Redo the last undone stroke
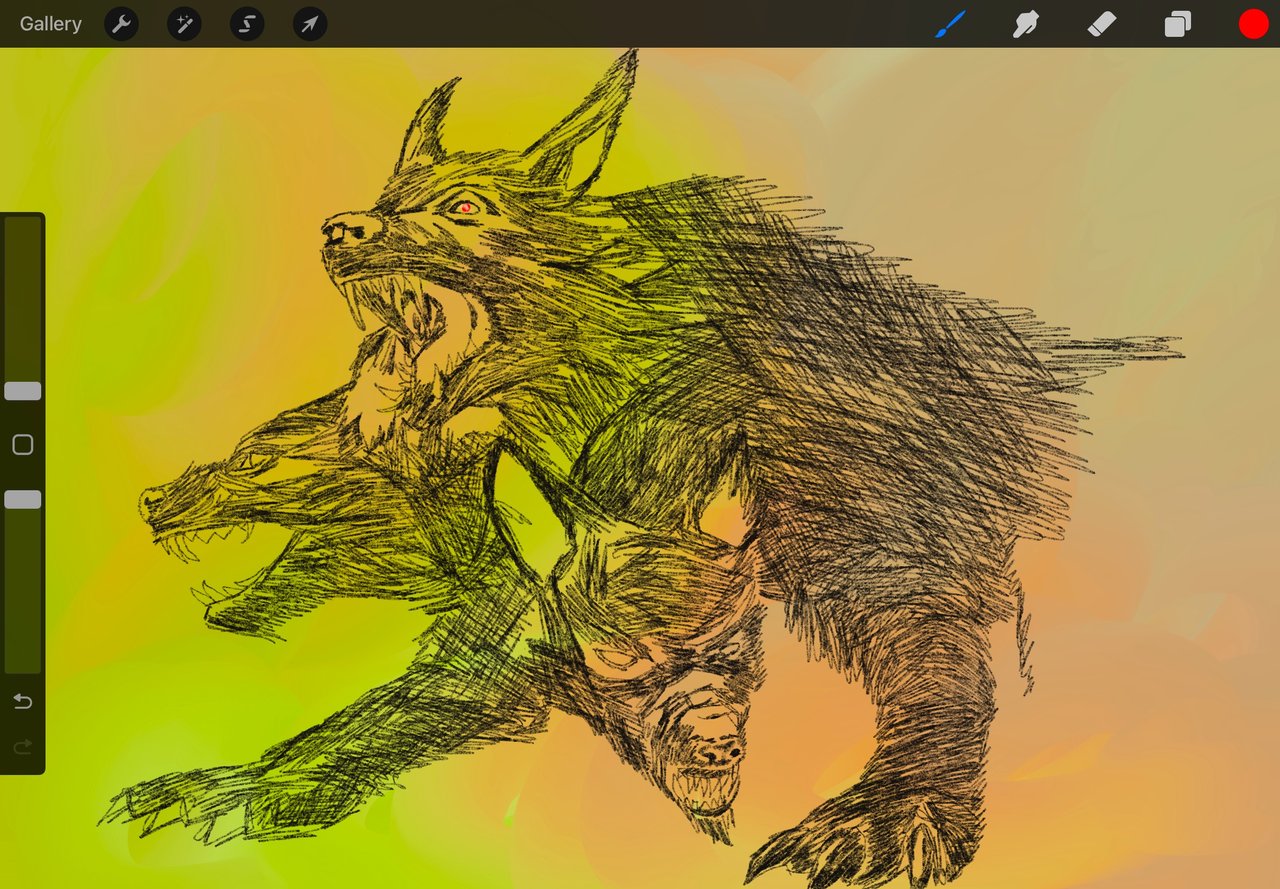 [x=22, y=746]
